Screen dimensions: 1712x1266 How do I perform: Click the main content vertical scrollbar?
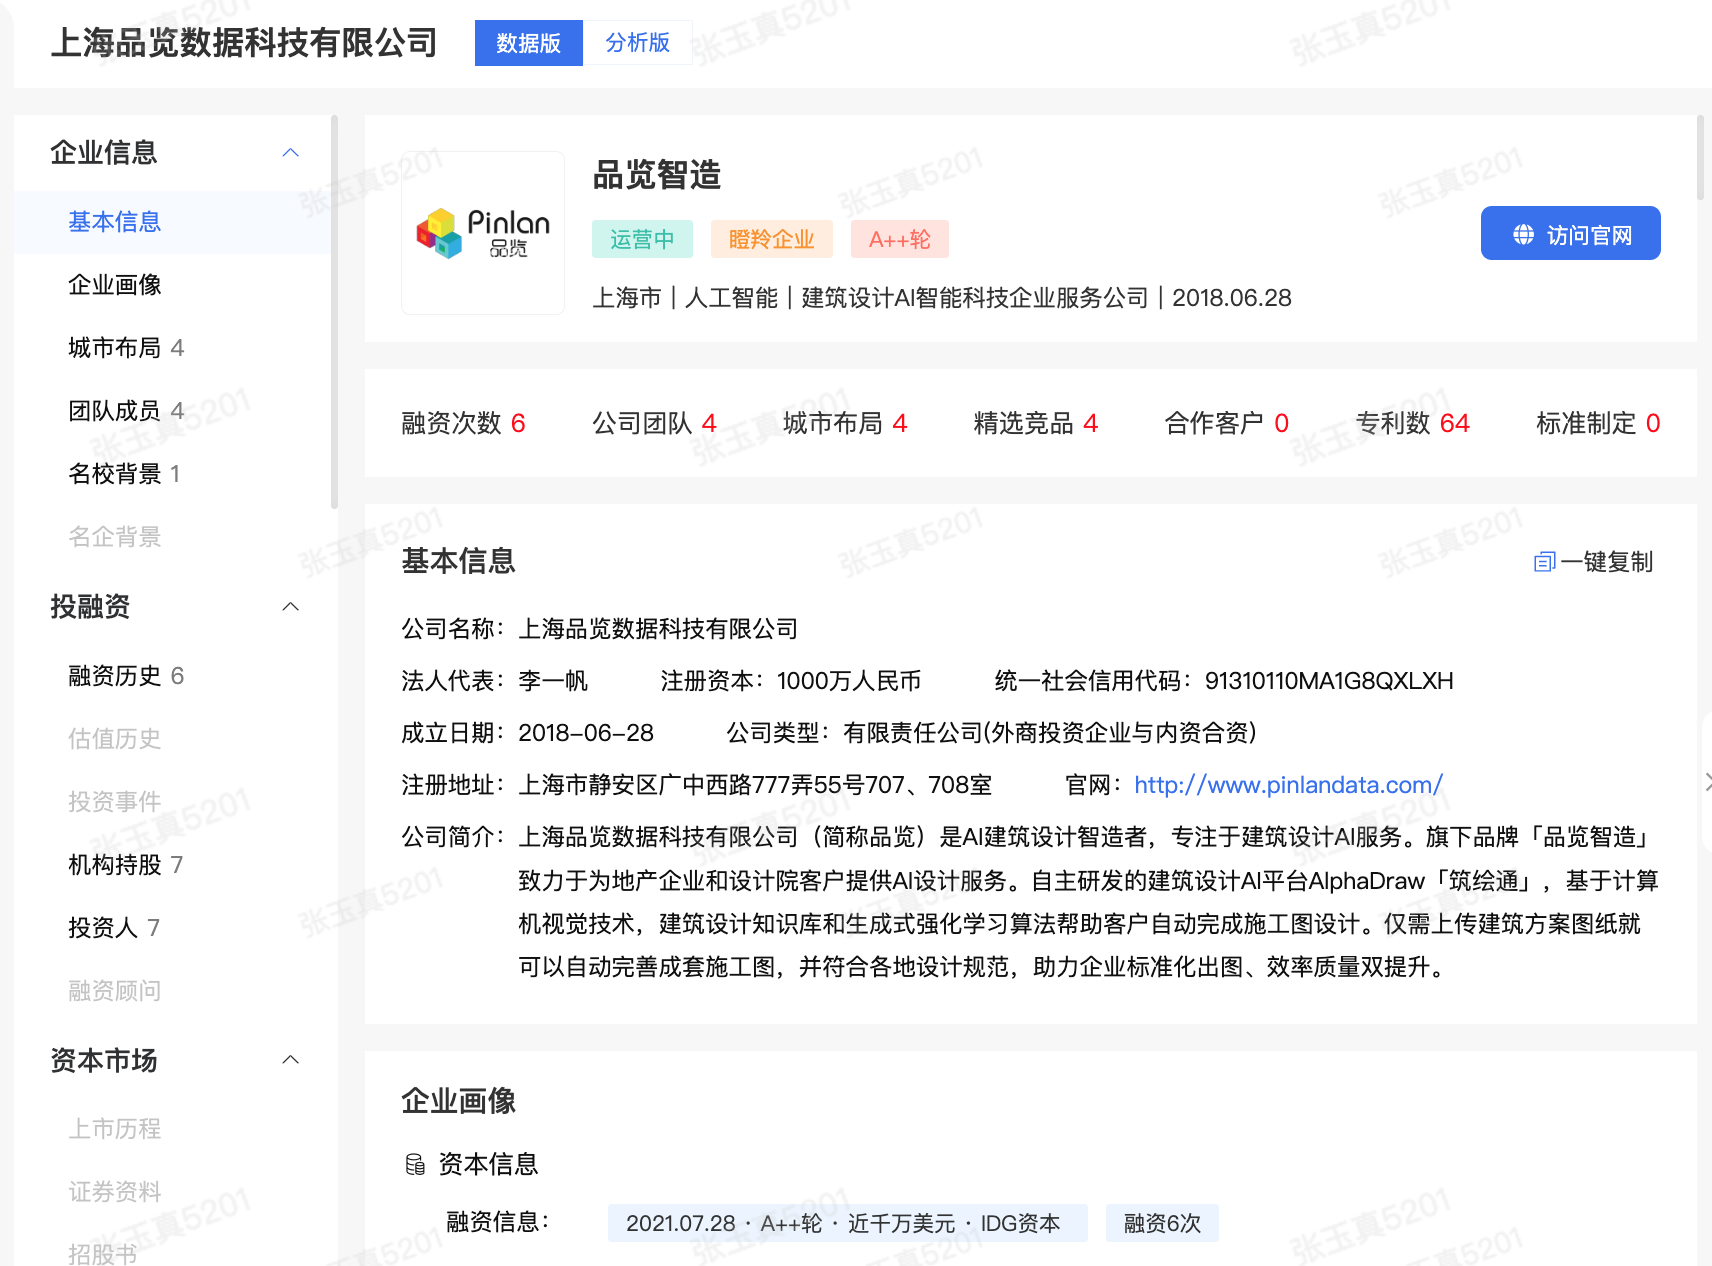(x=1700, y=158)
